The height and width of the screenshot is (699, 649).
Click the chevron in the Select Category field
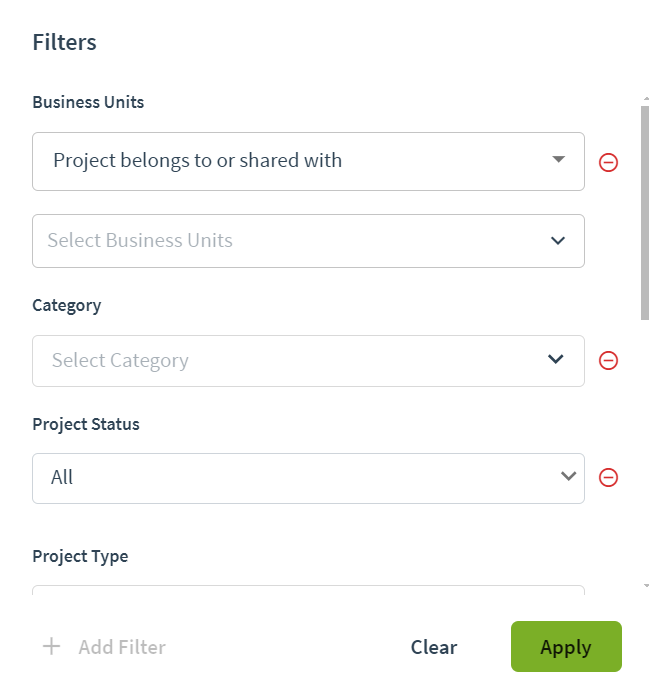[555, 359]
